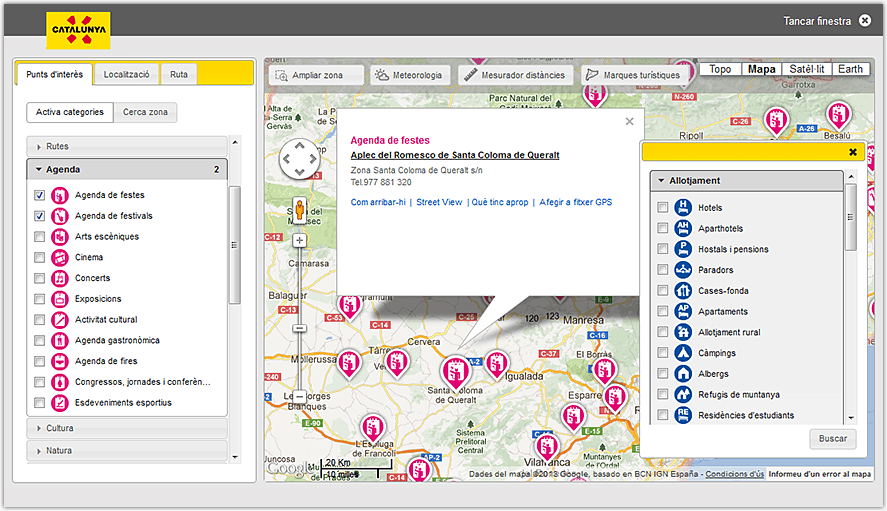The image size is (887, 511).
Task: Click the Com arribar-hi link
Action: [378, 202]
